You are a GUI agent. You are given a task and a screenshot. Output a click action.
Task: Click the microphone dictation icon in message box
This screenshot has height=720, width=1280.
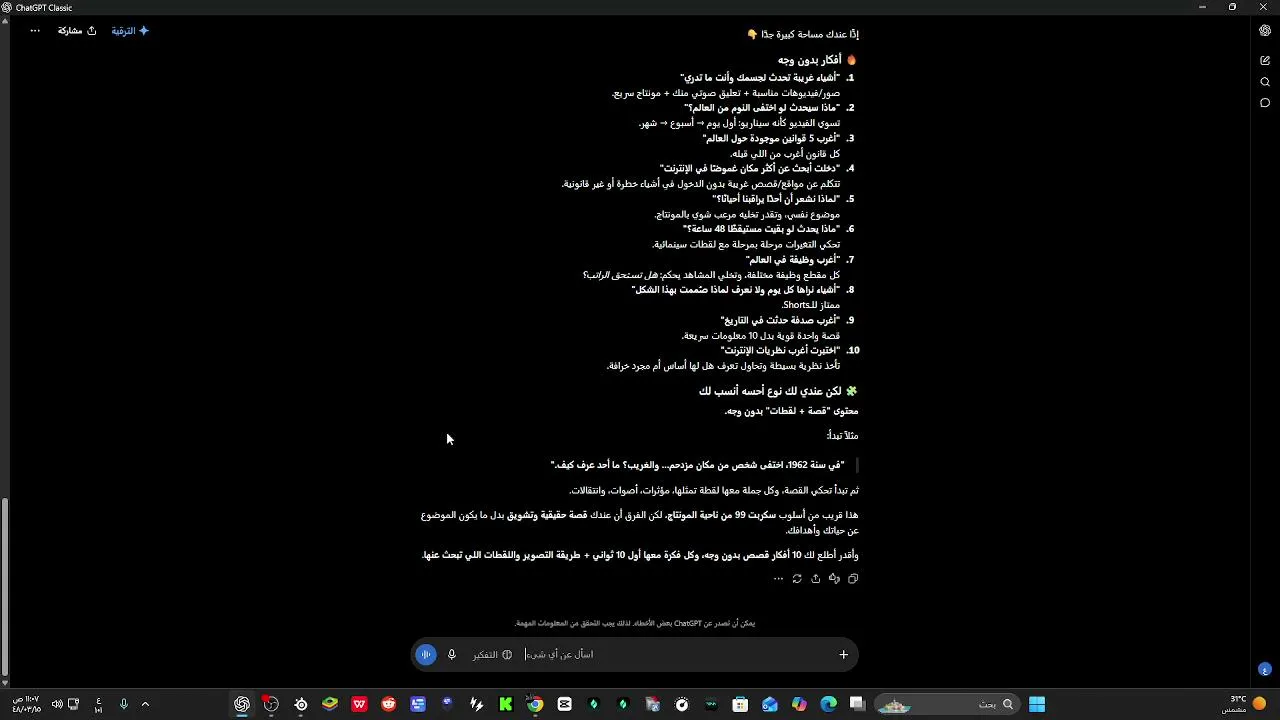tap(452, 654)
